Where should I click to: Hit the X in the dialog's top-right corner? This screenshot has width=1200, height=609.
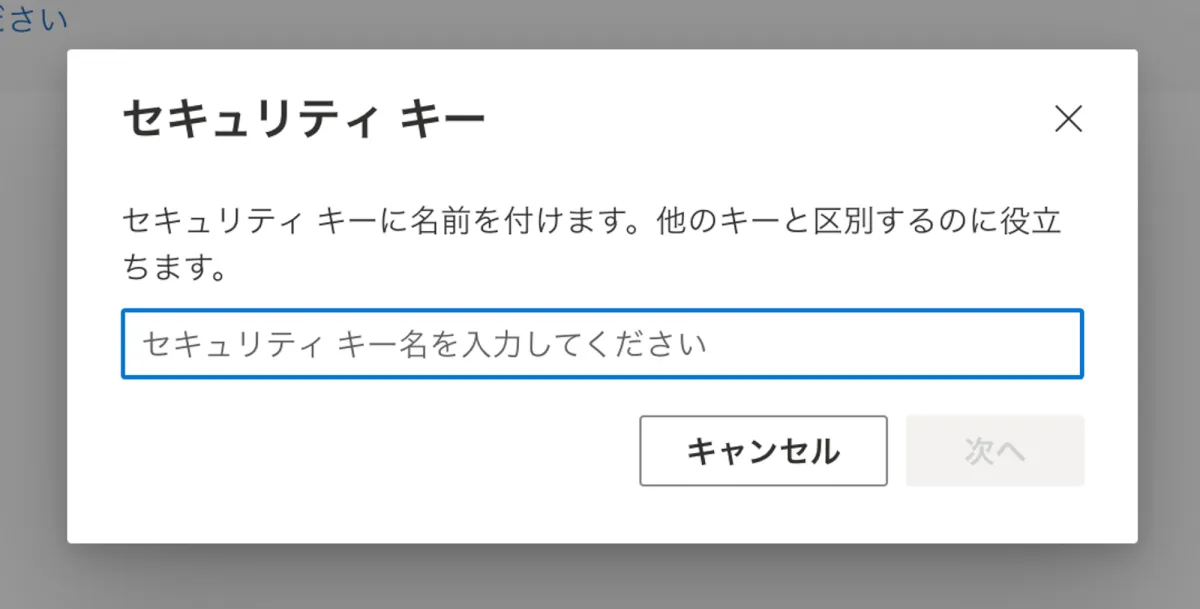click(x=1069, y=120)
